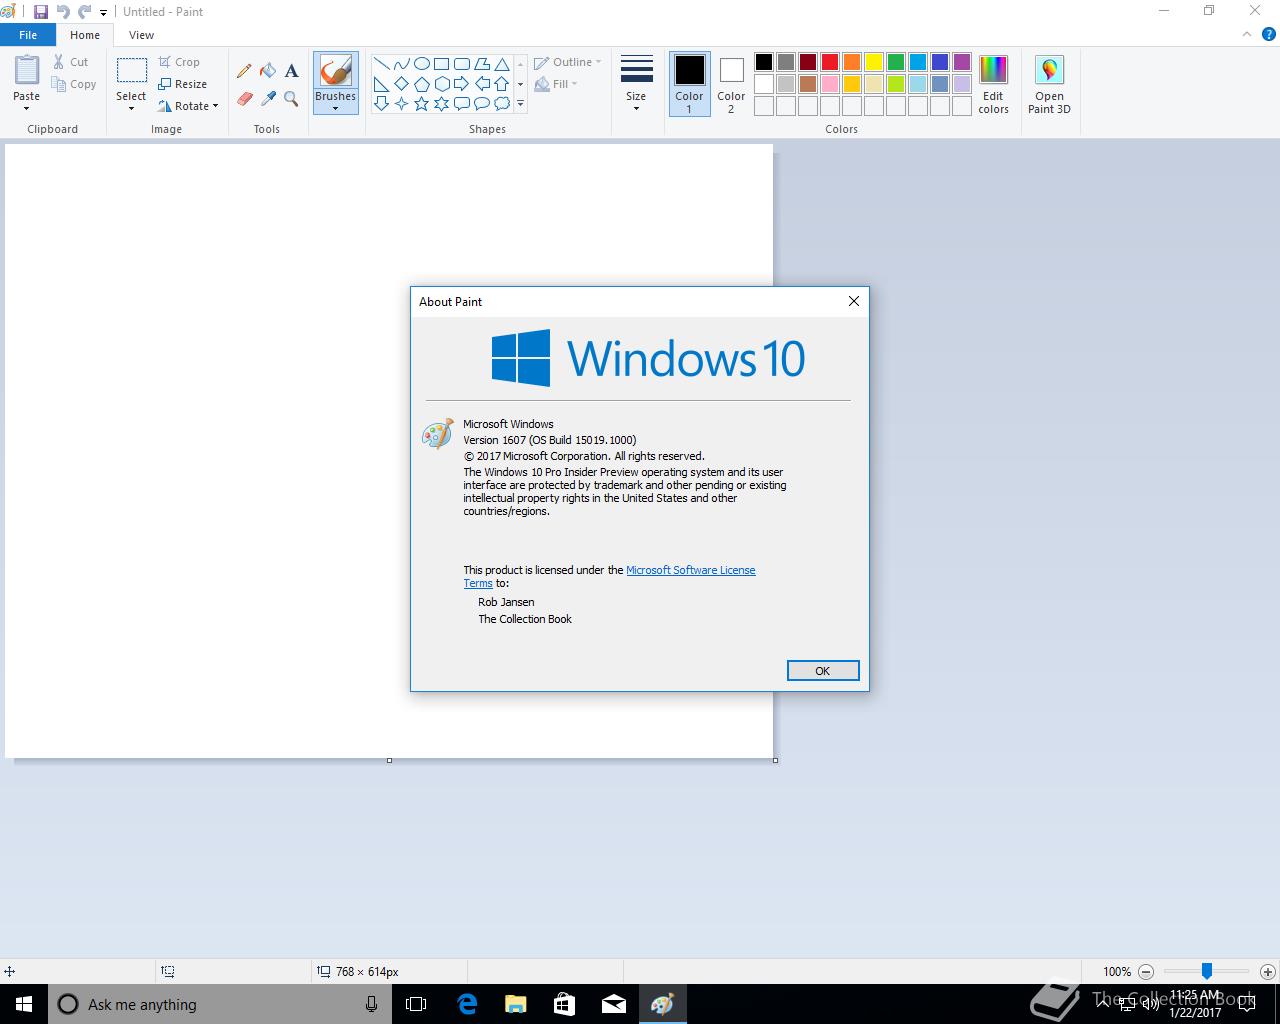Click the Undo arrow in title bar

tap(63, 12)
